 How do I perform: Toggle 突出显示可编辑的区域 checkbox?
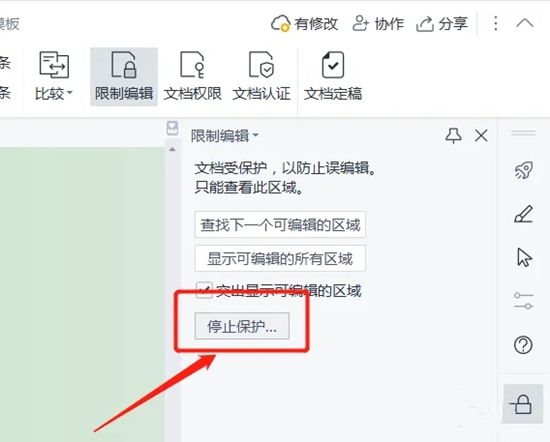(x=203, y=290)
